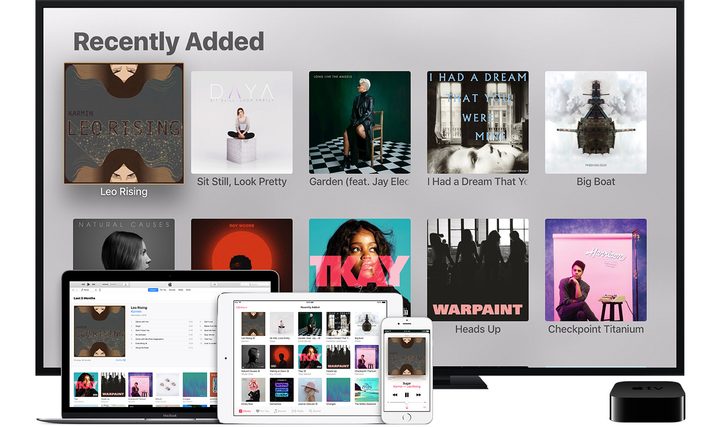720x427 pixels.
Task: Switch to Store tab in MacBook iTunes
Action: pos(188,290)
